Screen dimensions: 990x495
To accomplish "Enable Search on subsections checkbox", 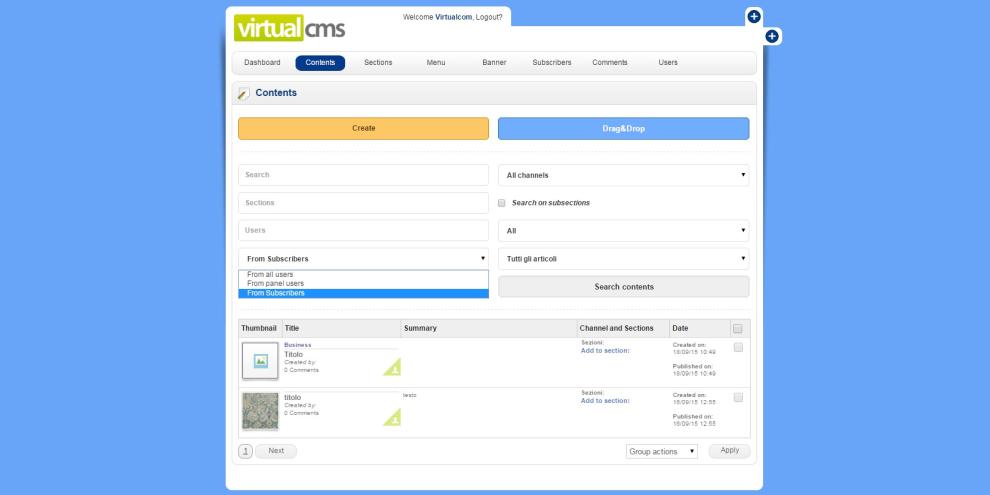I will 502,203.
